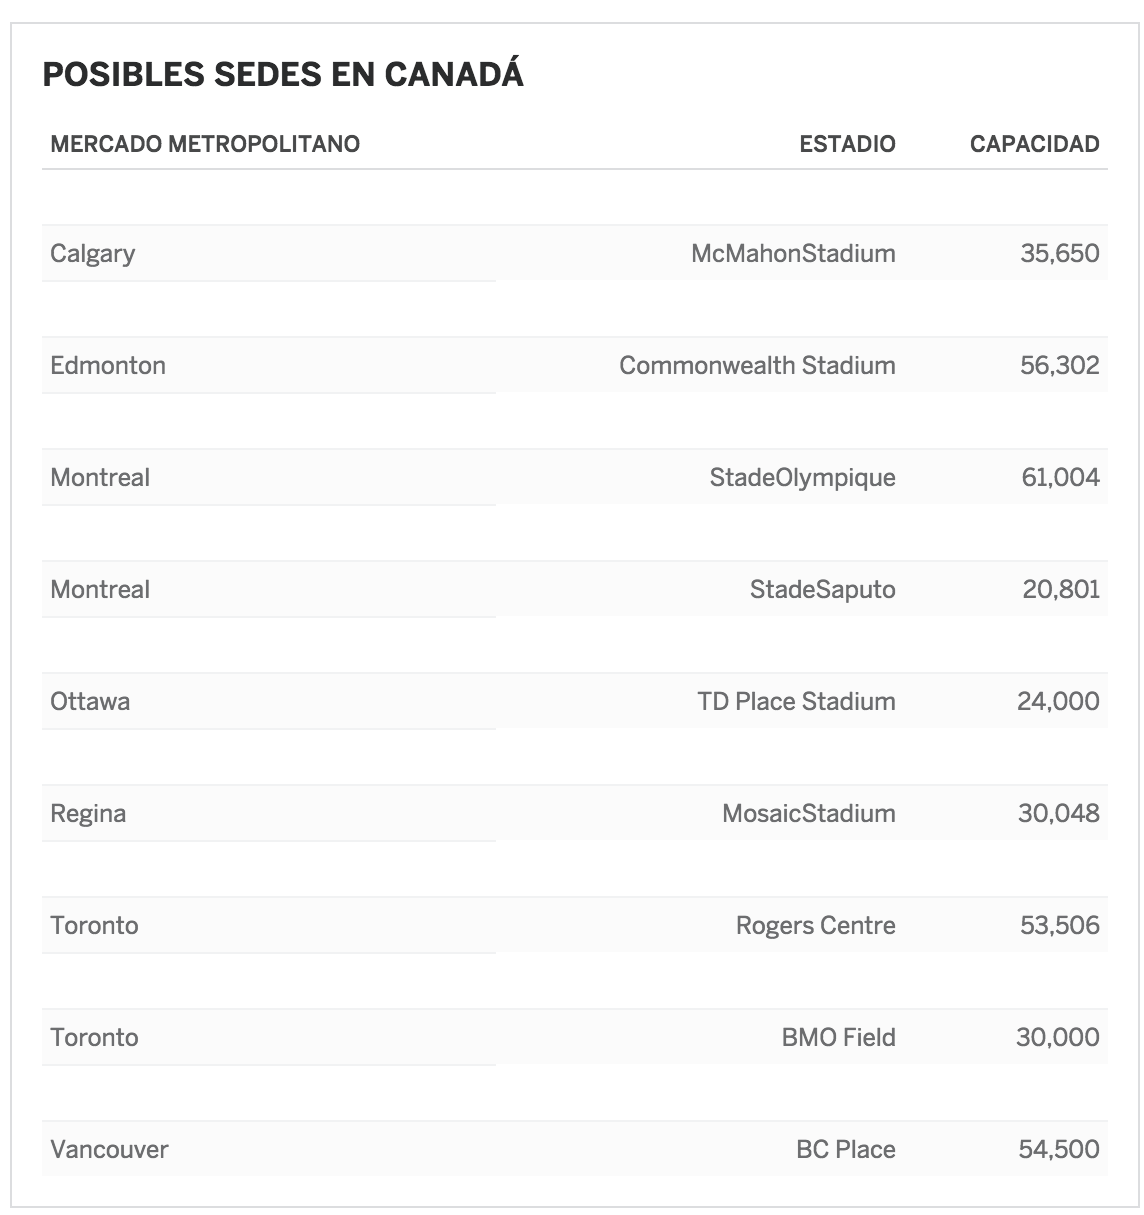The height and width of the screenshot is (1215, 1144).
Task: Select McMahonStadium stadium cell
Action: point(793,253)
